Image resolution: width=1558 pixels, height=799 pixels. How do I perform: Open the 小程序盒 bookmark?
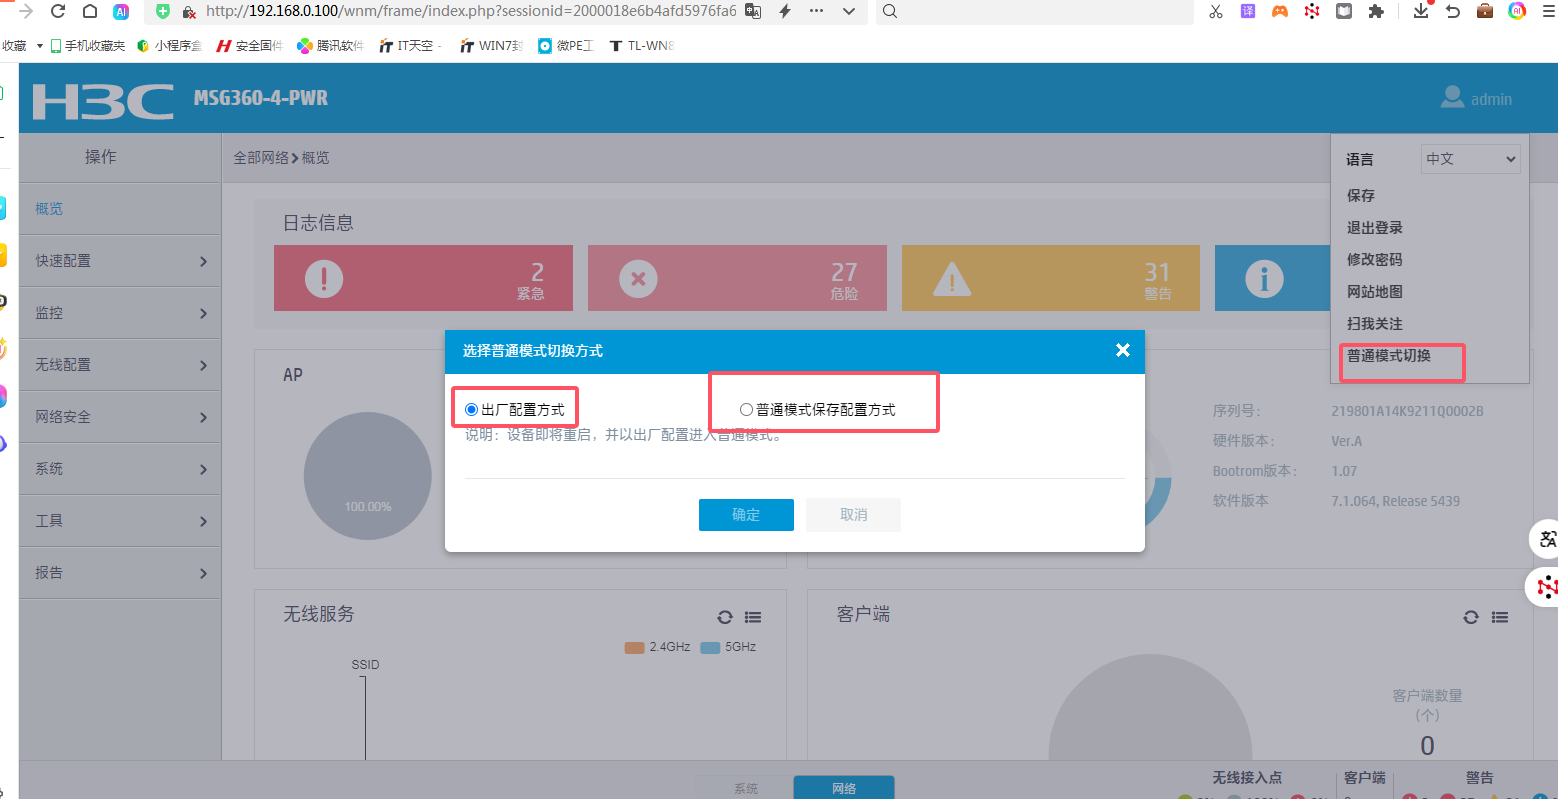point(170,46)
